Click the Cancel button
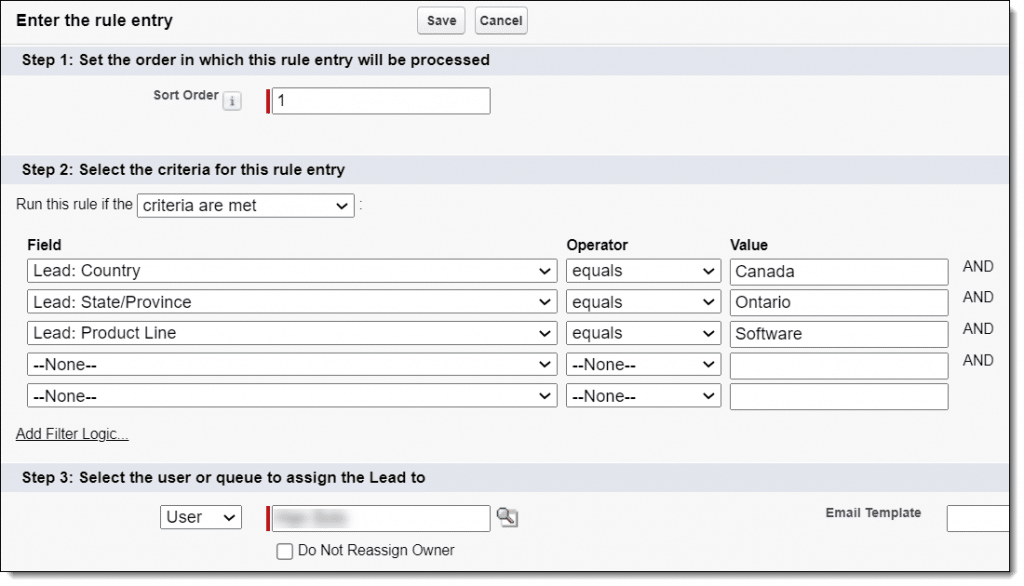 tap(501, 21)
